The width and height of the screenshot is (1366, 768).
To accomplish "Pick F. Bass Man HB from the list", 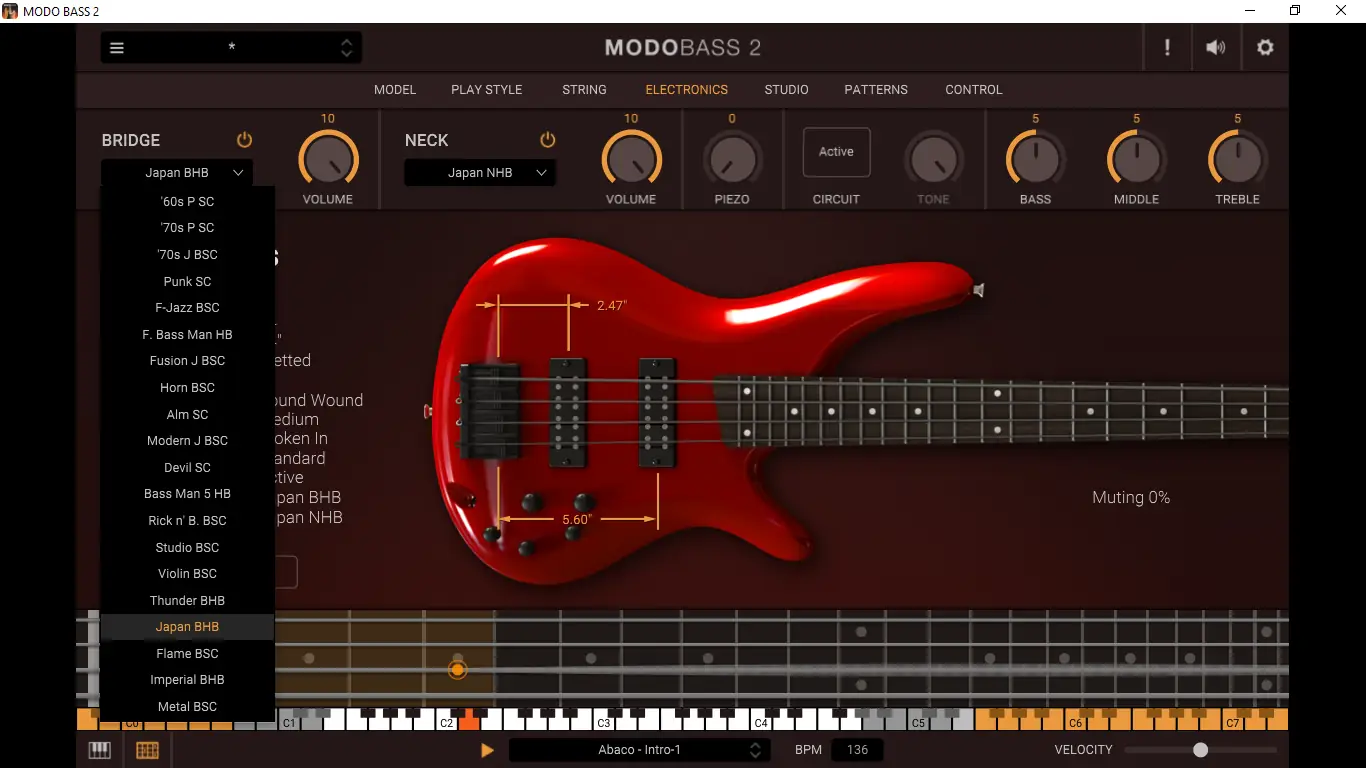I will (187, 334).
